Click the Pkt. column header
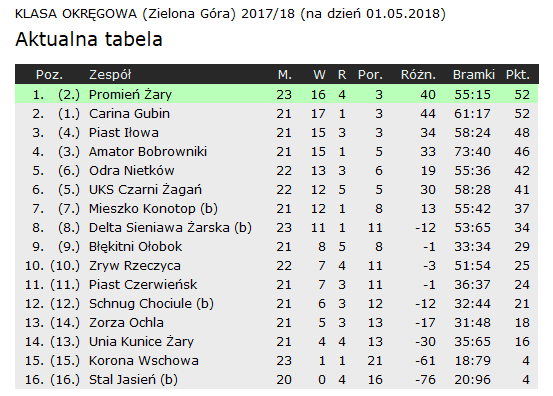The height and width of the screenshot is (396, 553). (x=518, y=75)
